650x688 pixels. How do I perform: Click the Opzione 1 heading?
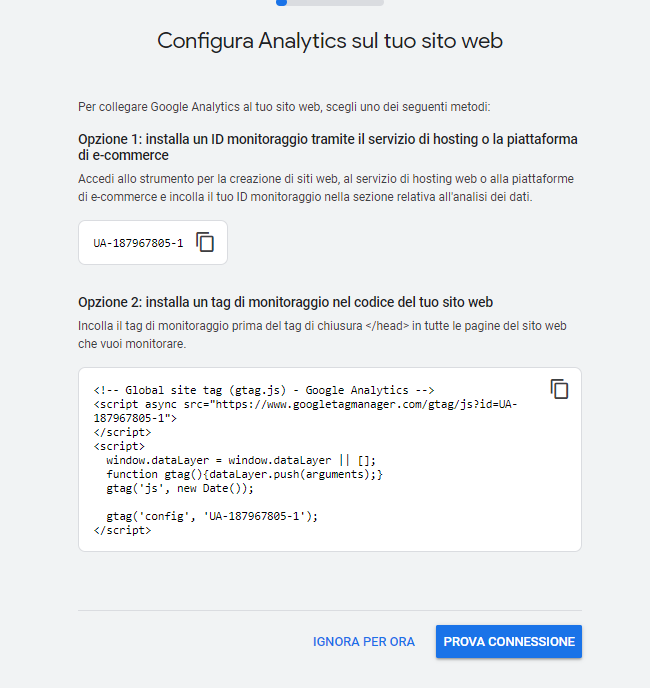(328, 147)
